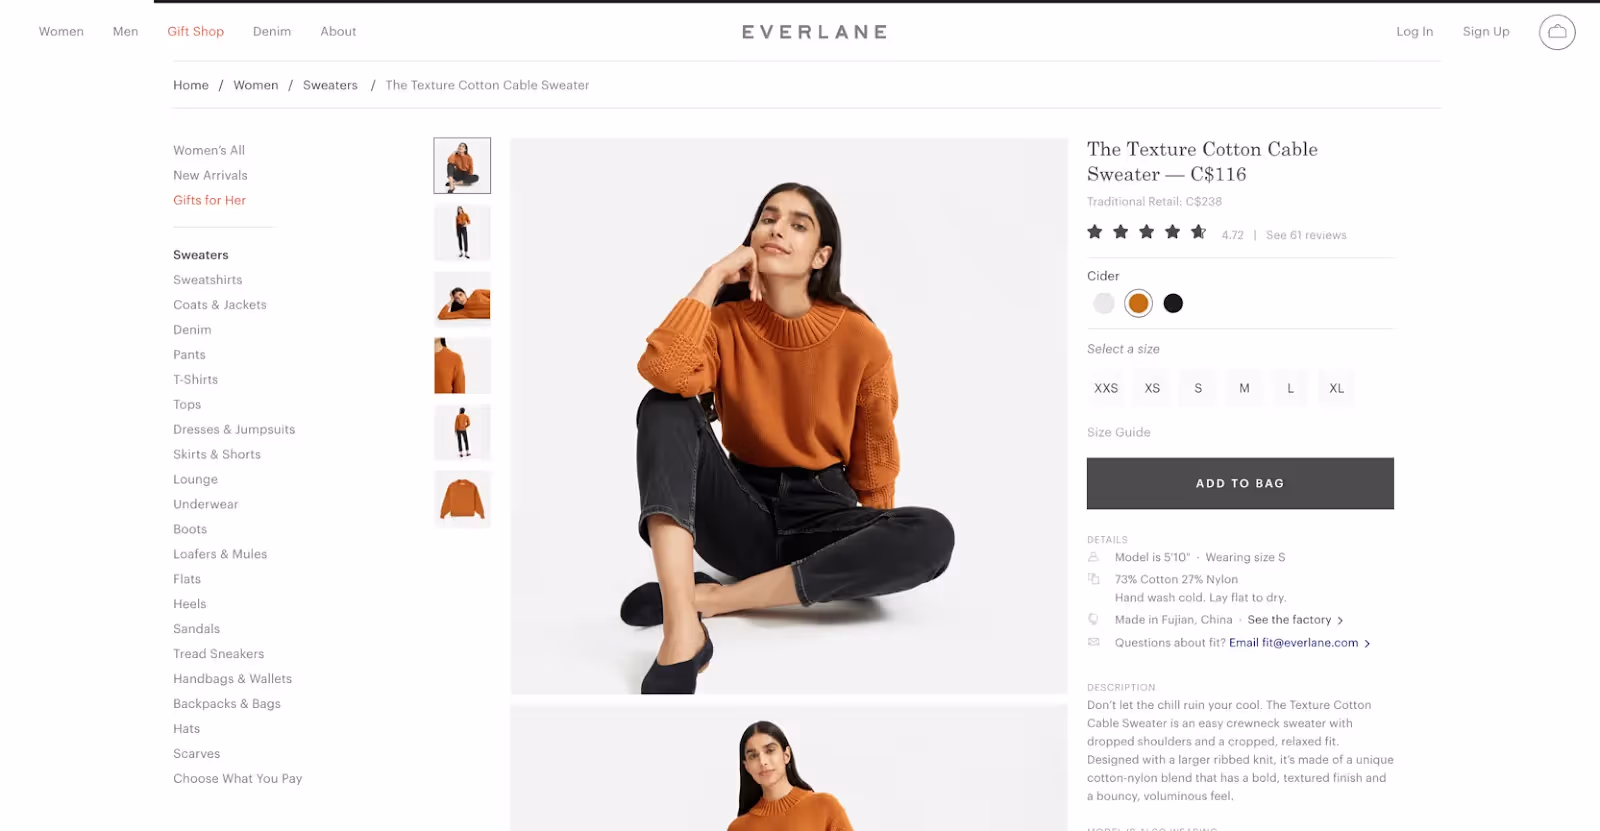Viewport: 1600px width, 831px height.
Task: Add the sweater to bag
Action: (1240, 483)
